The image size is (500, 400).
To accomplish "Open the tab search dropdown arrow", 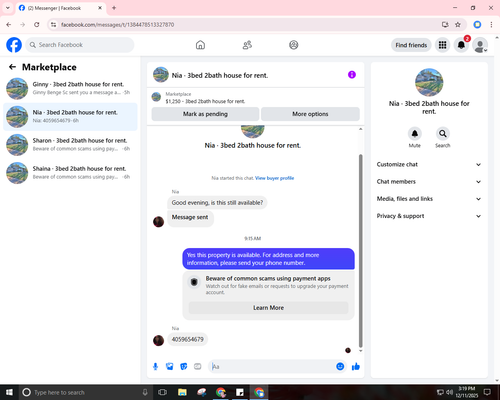I will [8, 8].
